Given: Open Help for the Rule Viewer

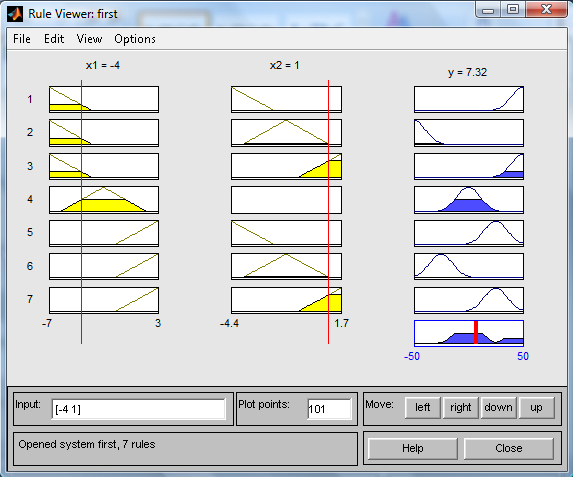Looking at the screenshot, I should pos(413,448).
